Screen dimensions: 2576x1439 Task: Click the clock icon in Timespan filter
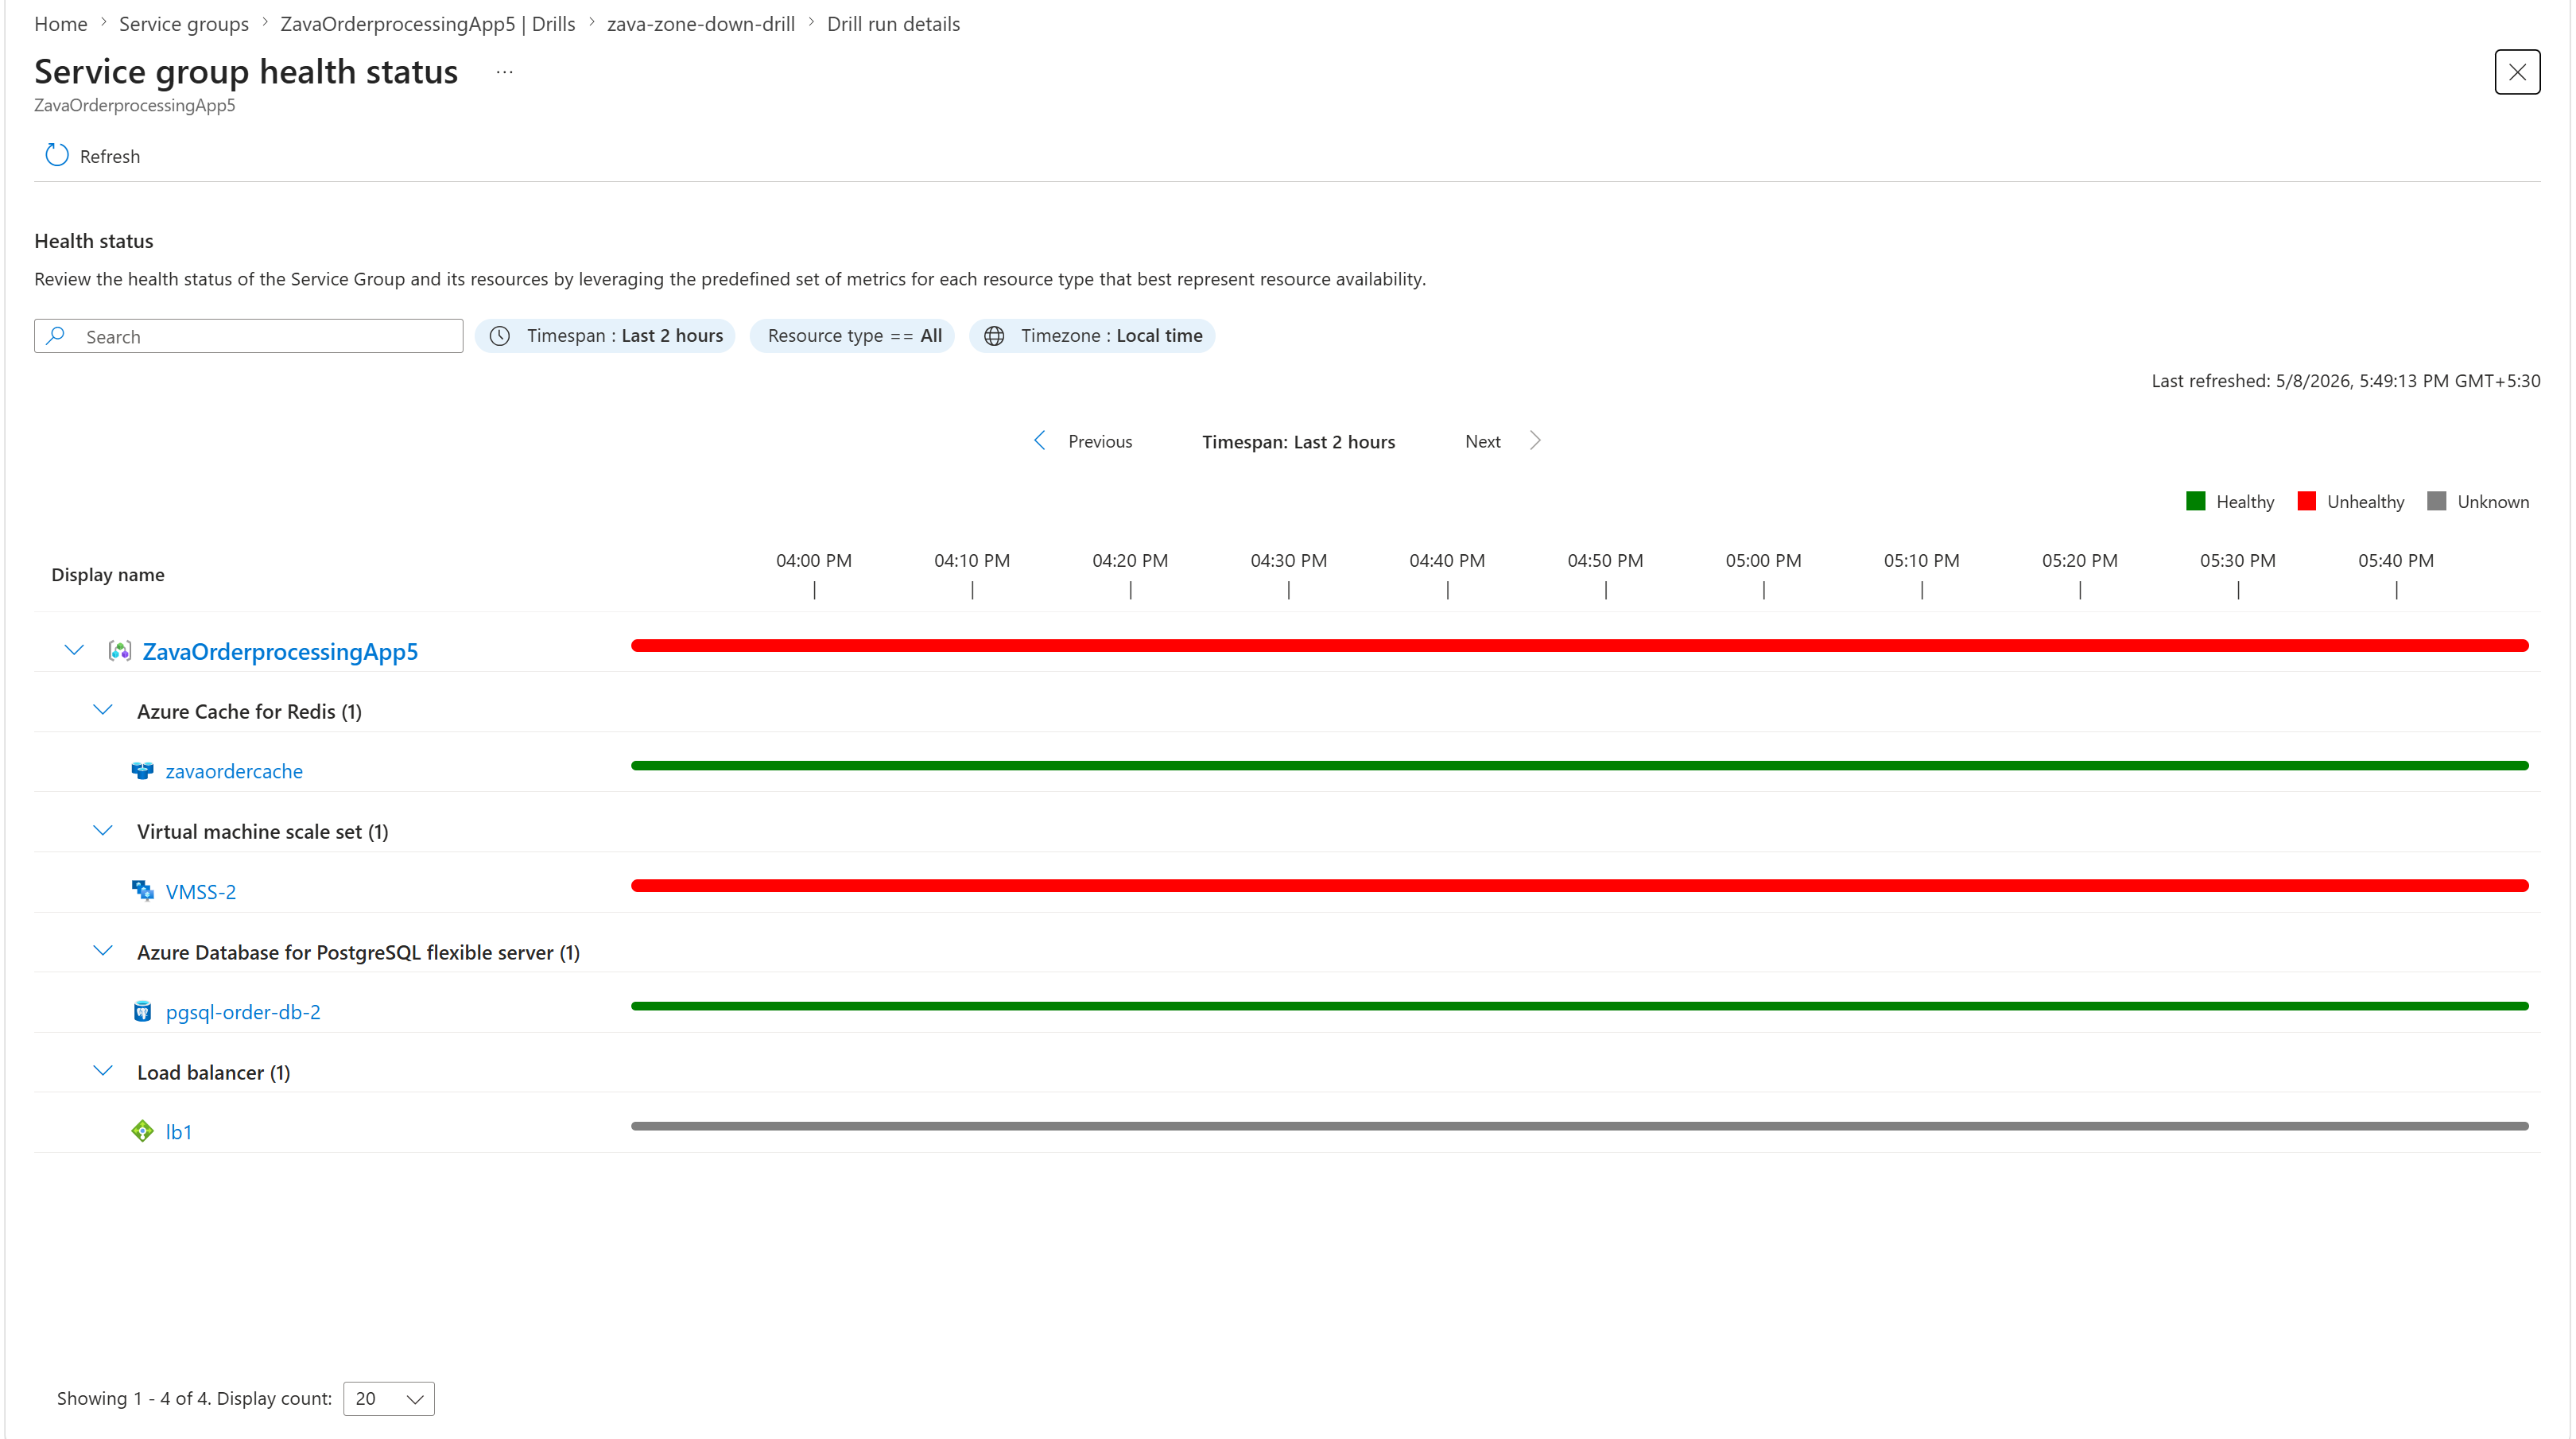500,336
